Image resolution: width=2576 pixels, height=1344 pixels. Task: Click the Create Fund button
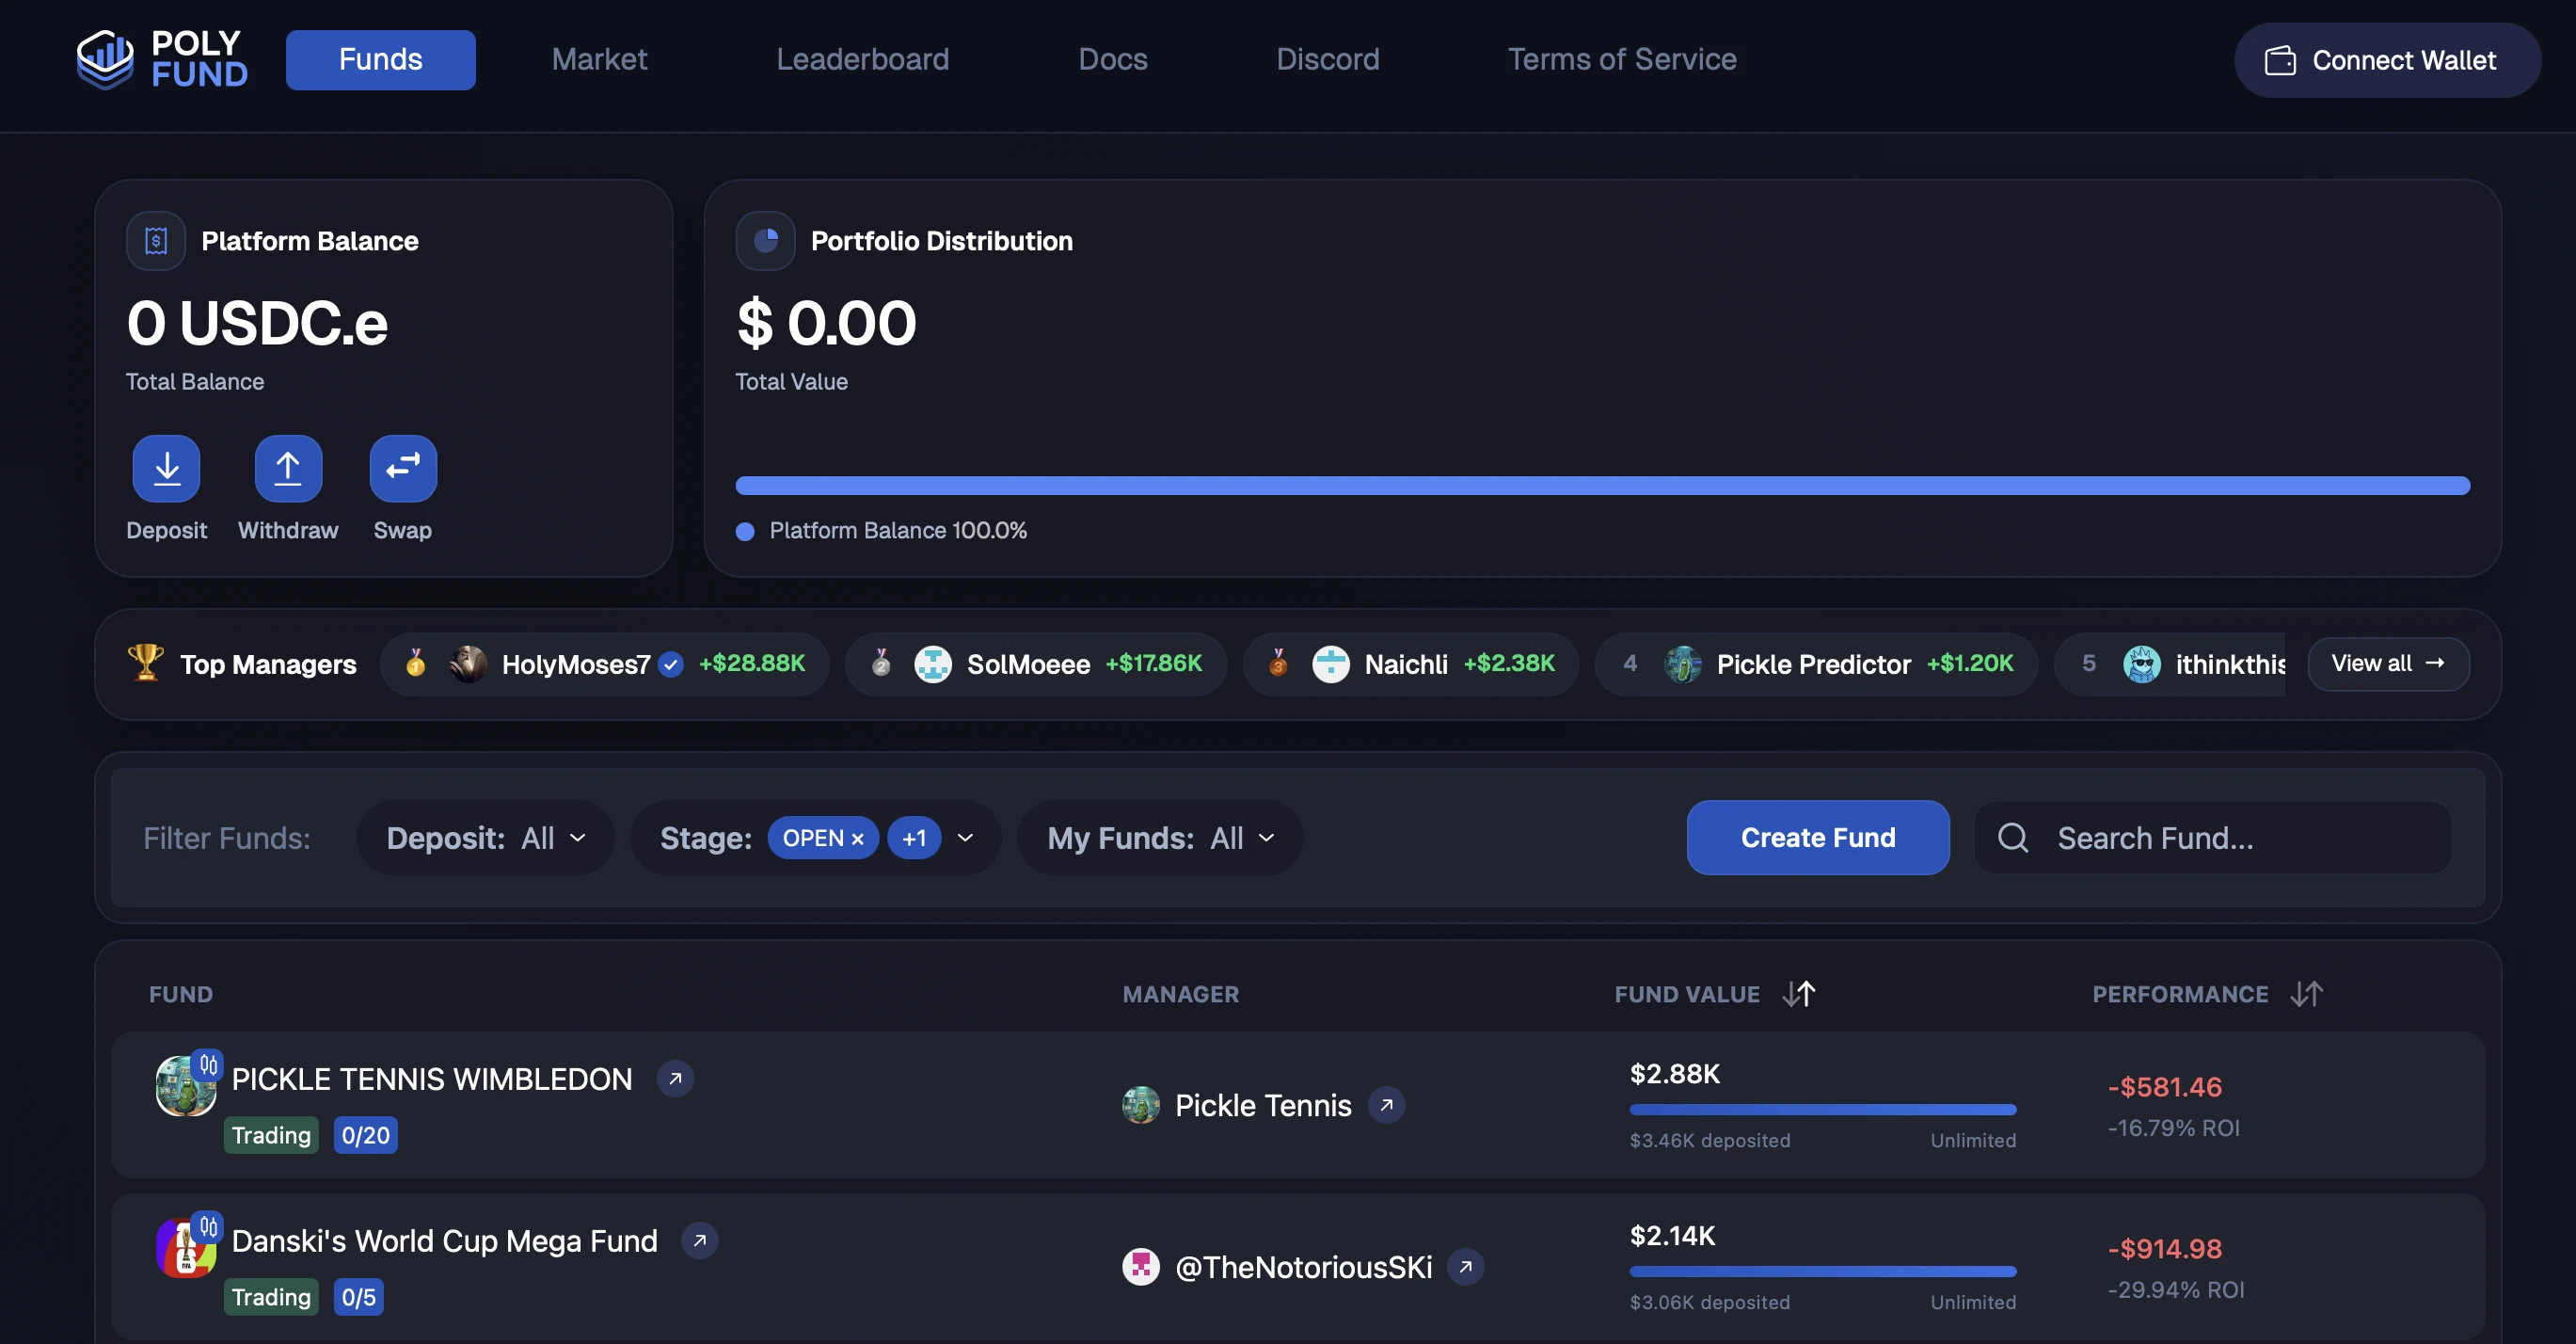click(x=1817, y=838)
